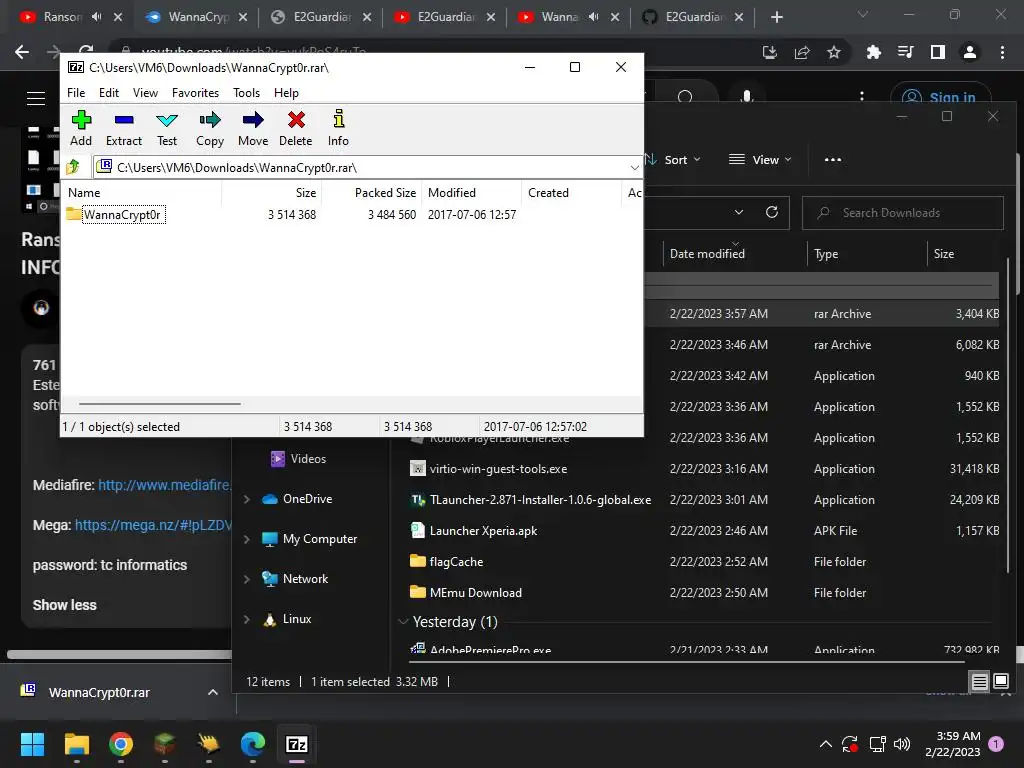Collapse description with Show less

click(x=65, y=605)
